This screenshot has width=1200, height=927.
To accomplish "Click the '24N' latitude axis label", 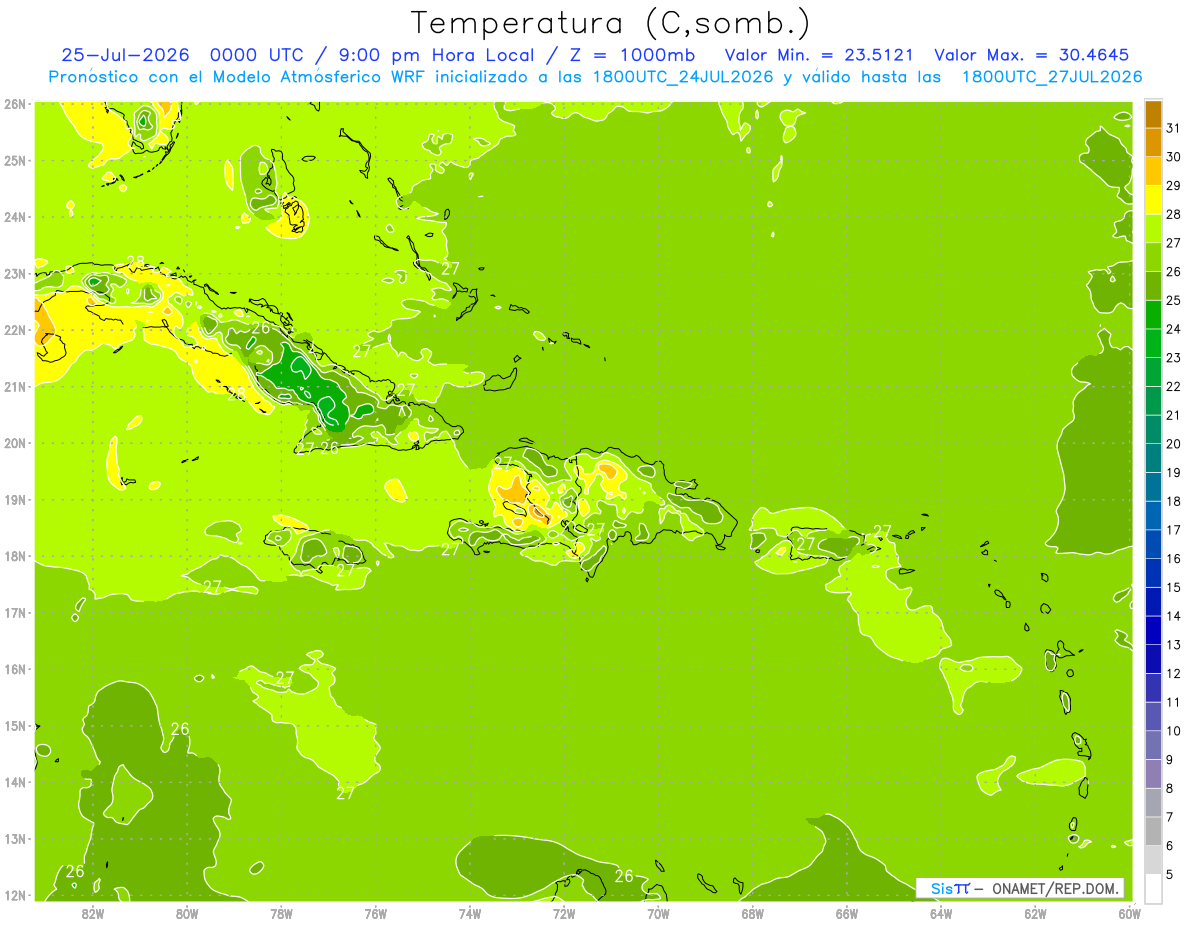I will [15, 217].
